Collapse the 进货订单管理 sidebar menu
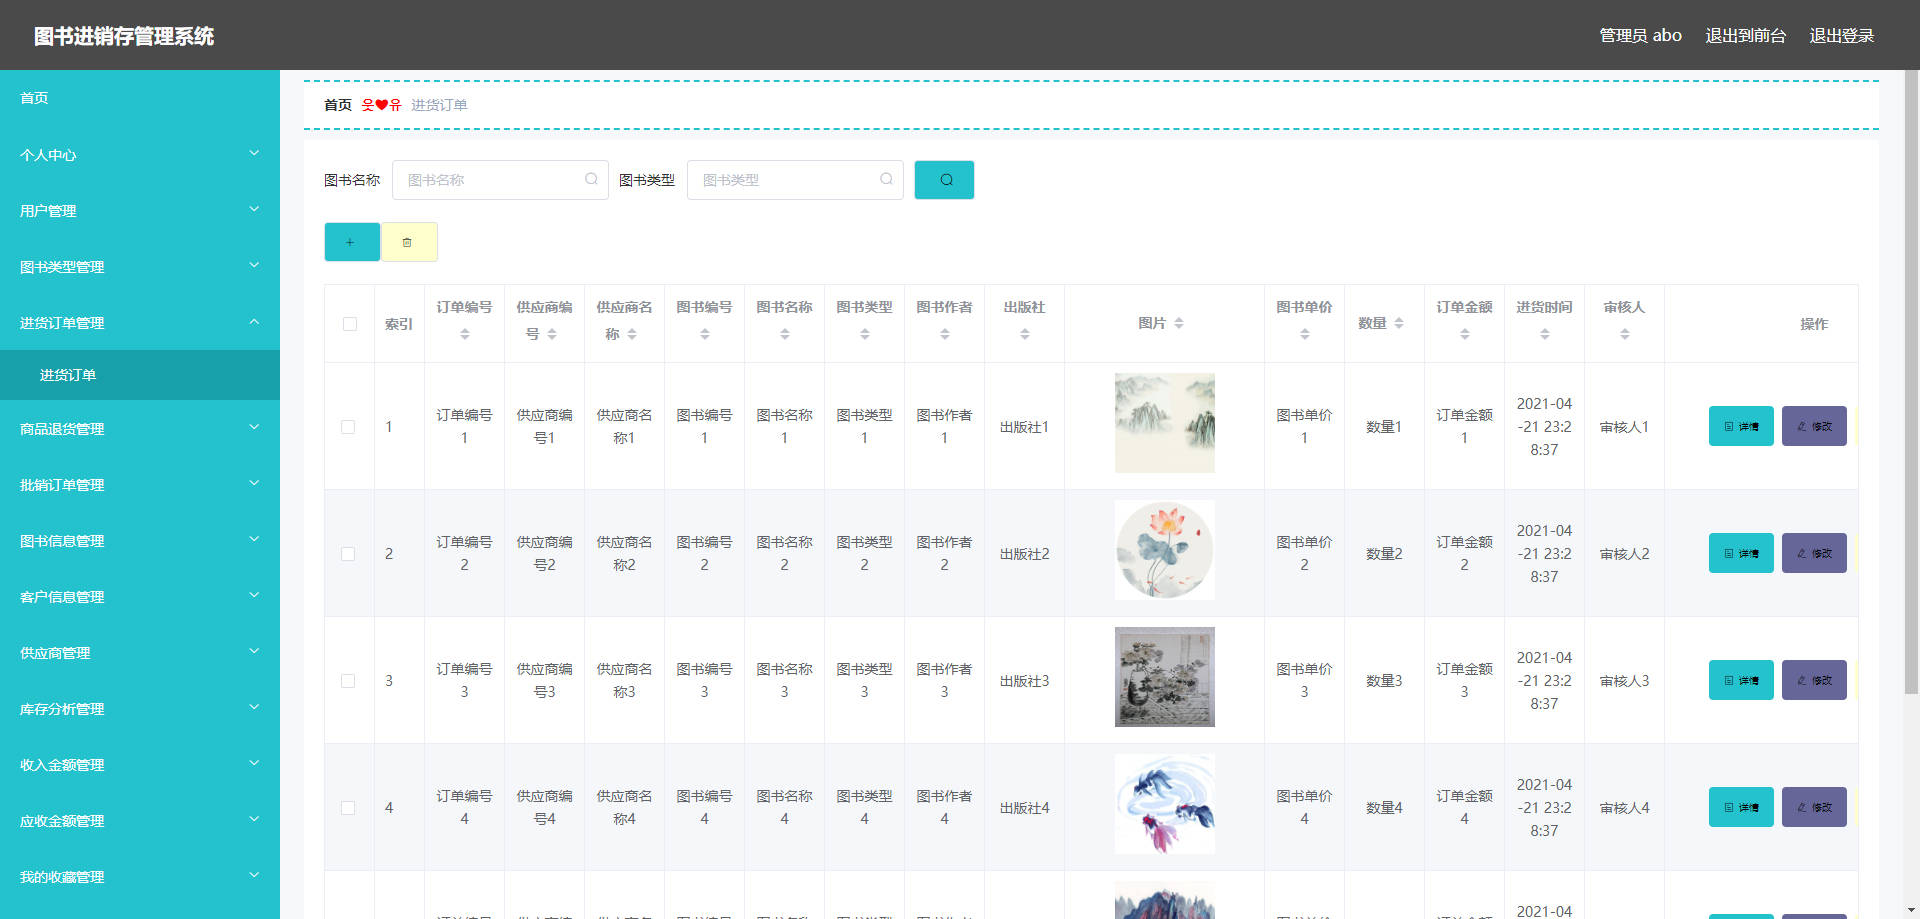The height and width of the screenshot is (919, 1920). [x=140, y=323]
